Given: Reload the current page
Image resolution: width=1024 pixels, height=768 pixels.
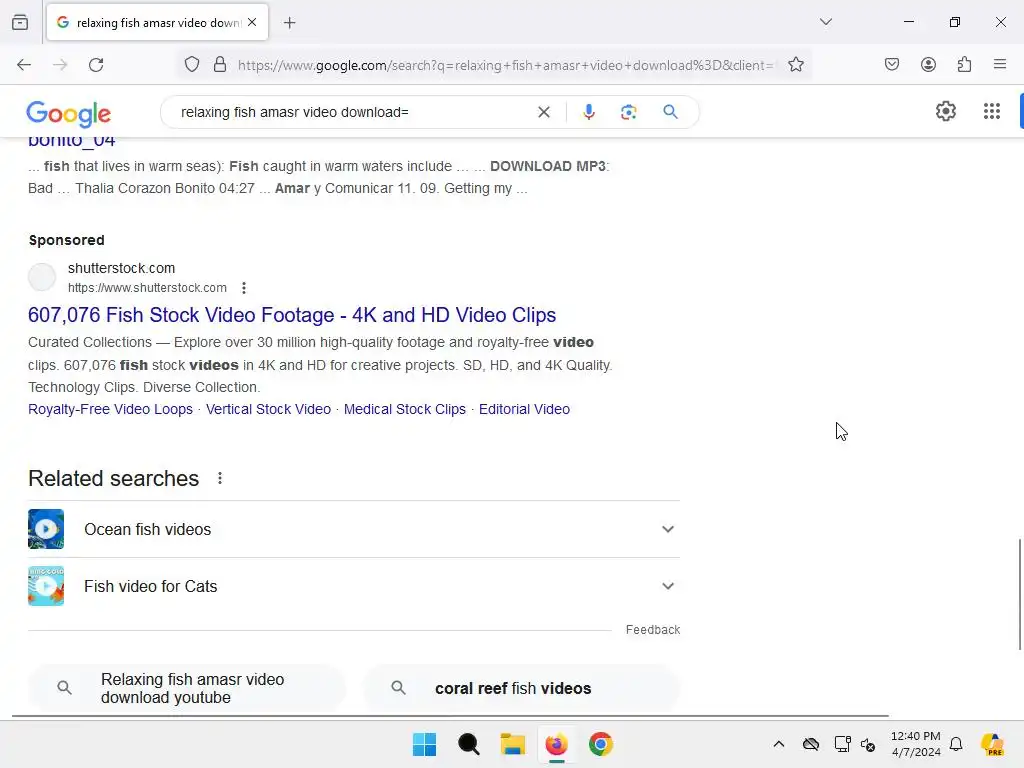Looking at the screenshot, I should pos(96,65).
